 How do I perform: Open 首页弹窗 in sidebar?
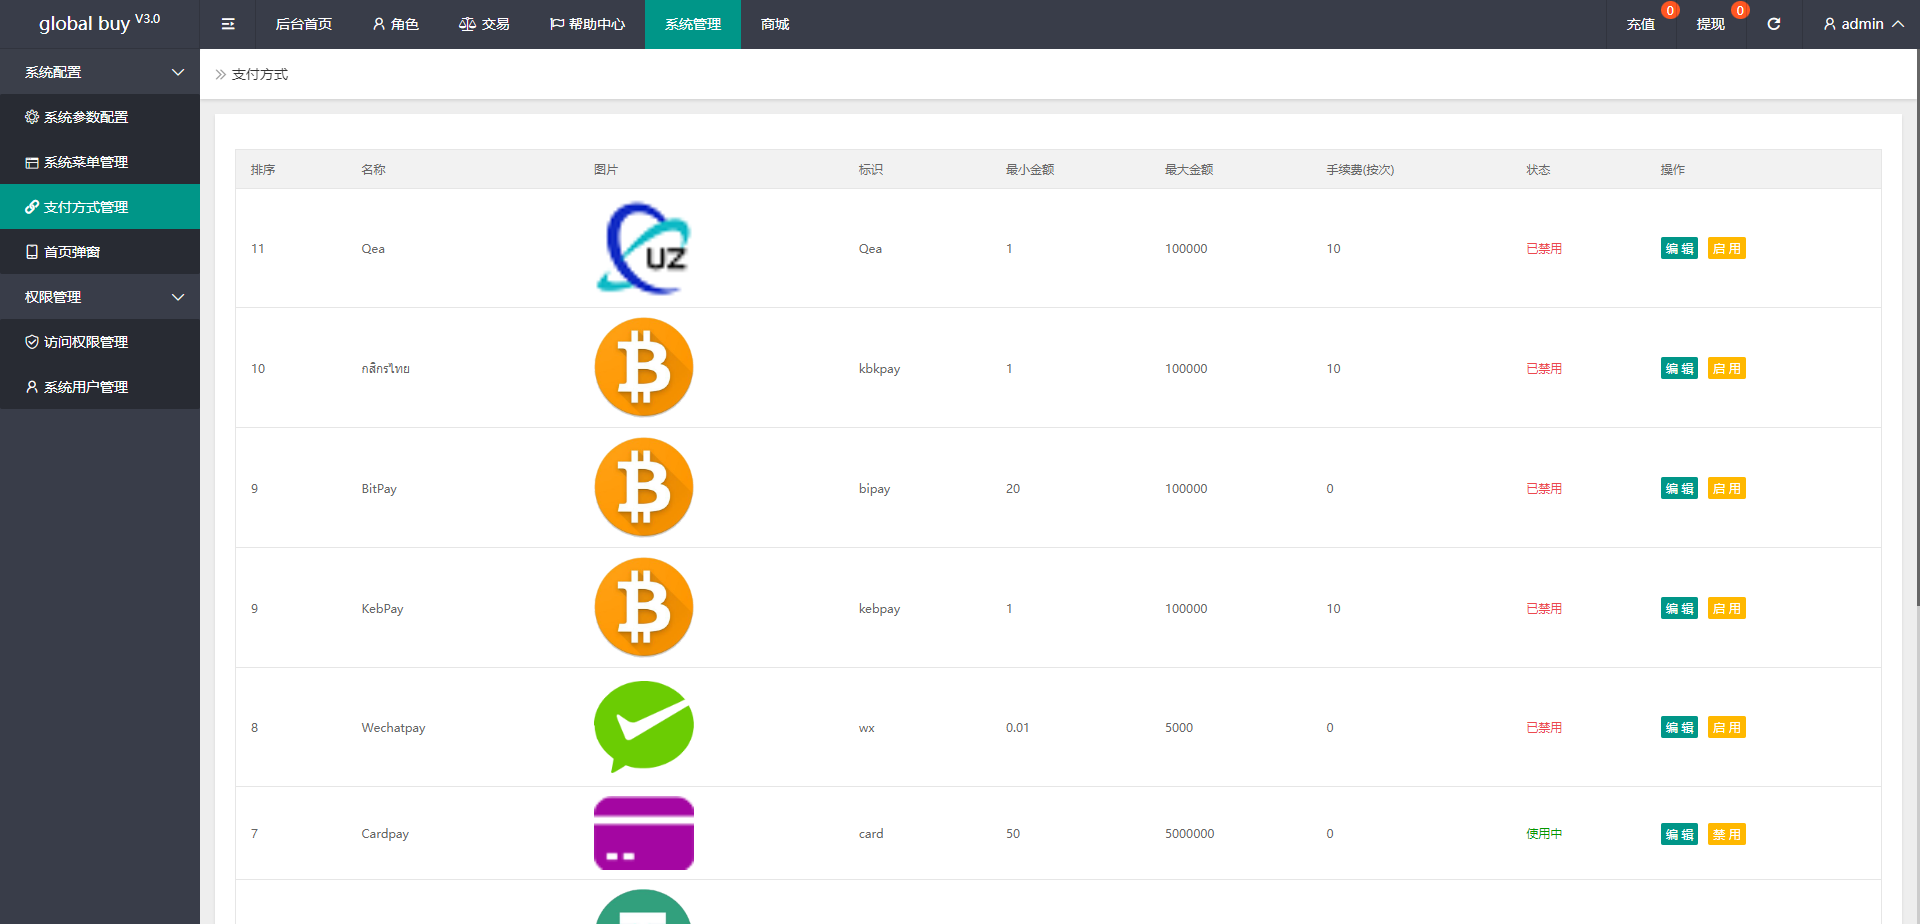coord(100,252)
